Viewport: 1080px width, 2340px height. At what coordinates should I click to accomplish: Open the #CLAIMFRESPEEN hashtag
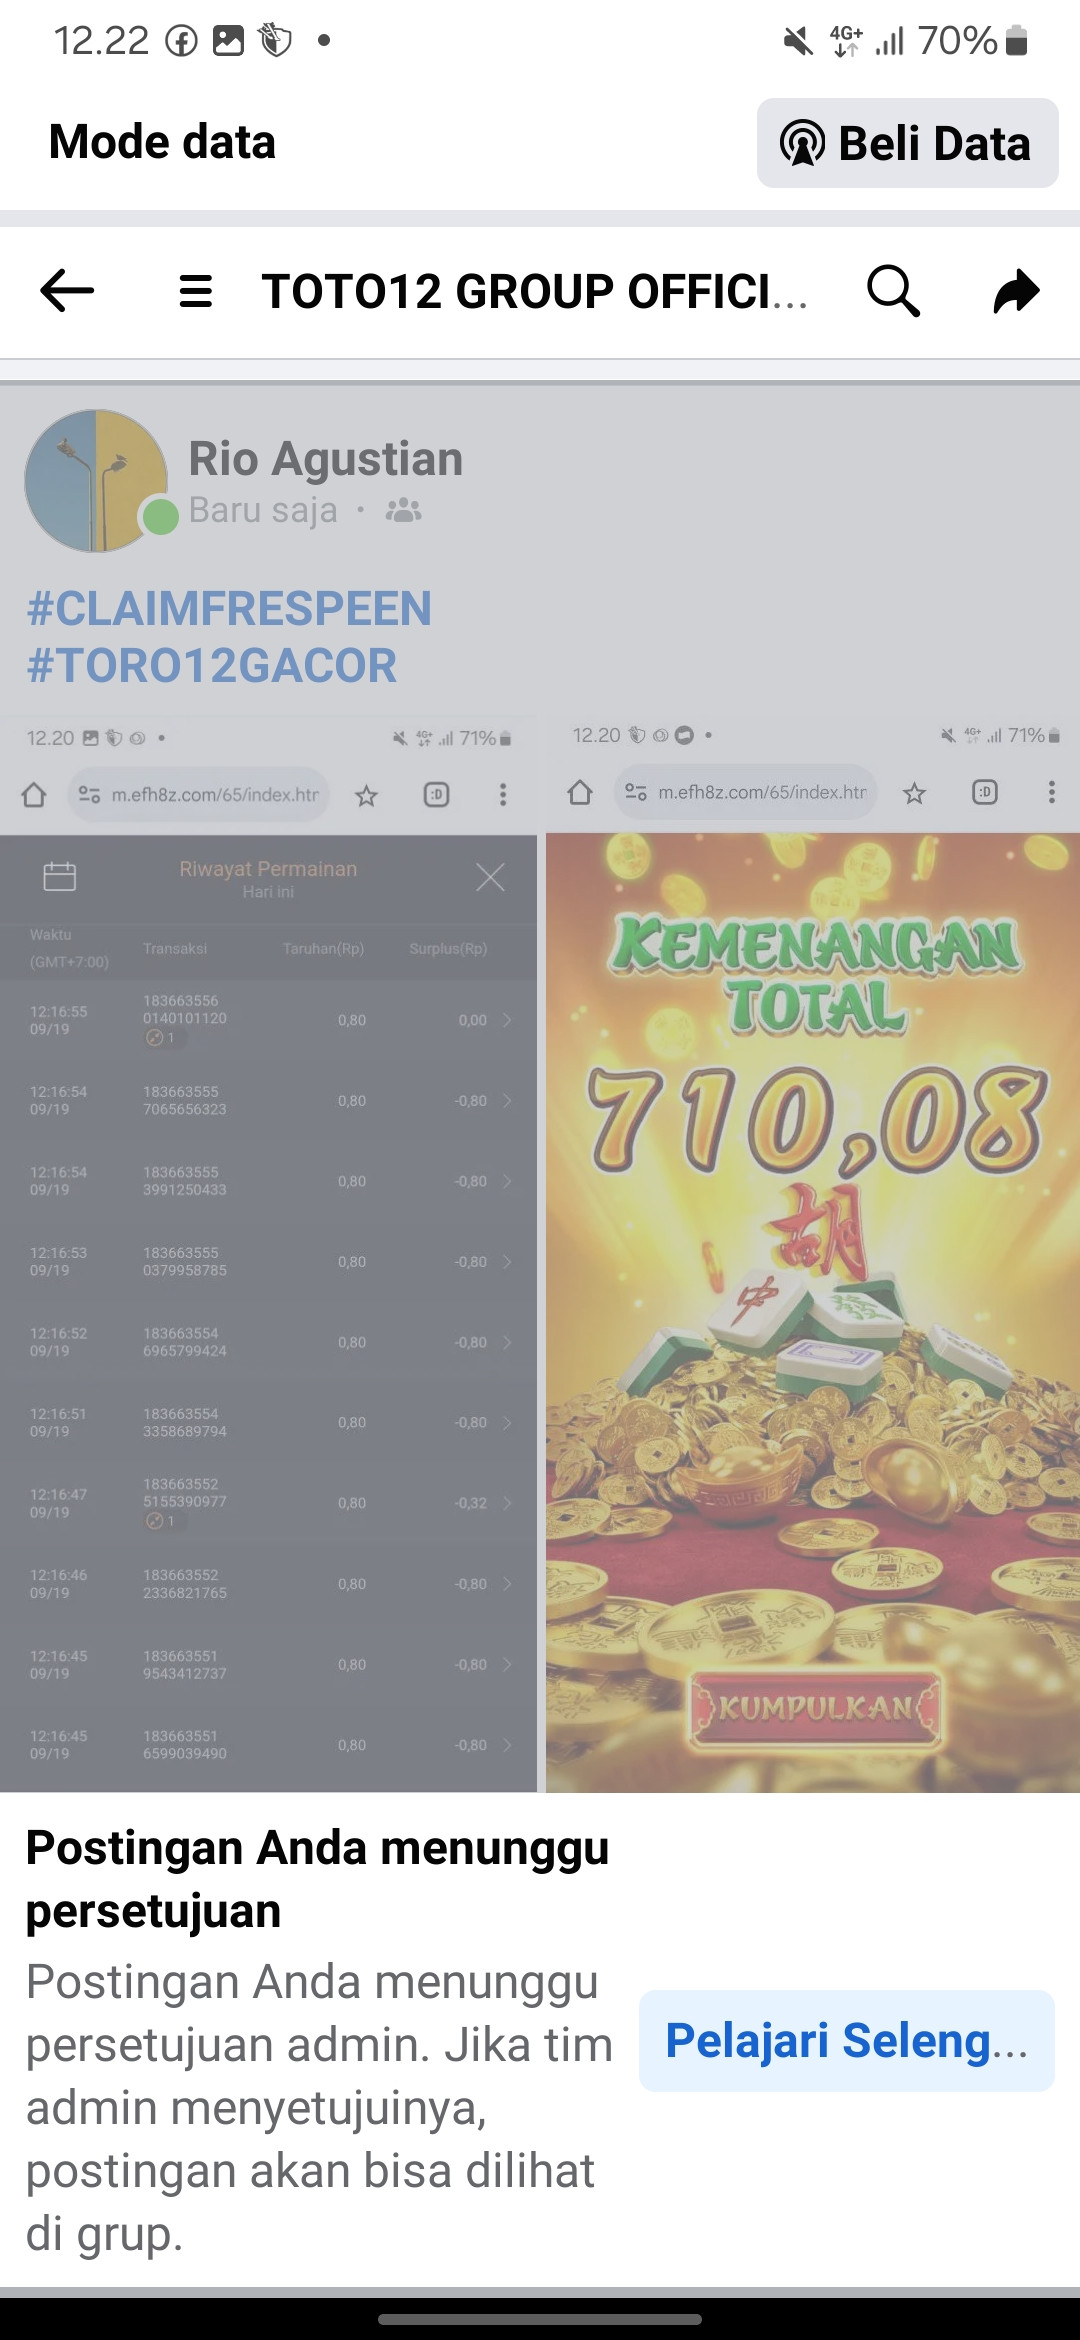pos(229,609)
